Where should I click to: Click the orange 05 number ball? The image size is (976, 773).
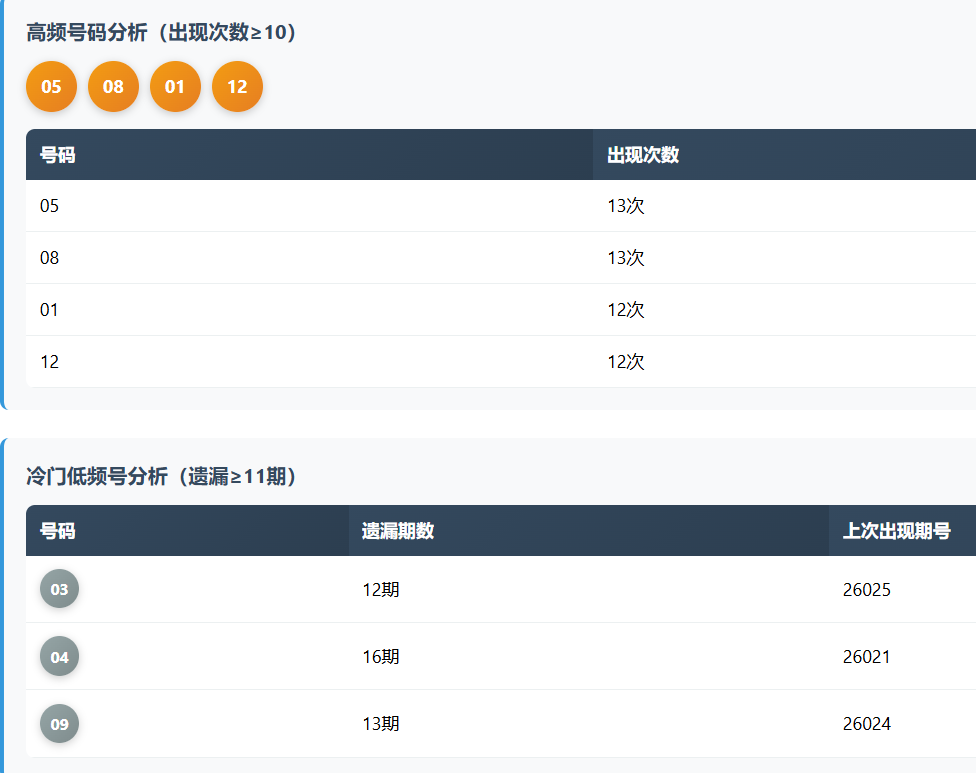click(51, 87)
